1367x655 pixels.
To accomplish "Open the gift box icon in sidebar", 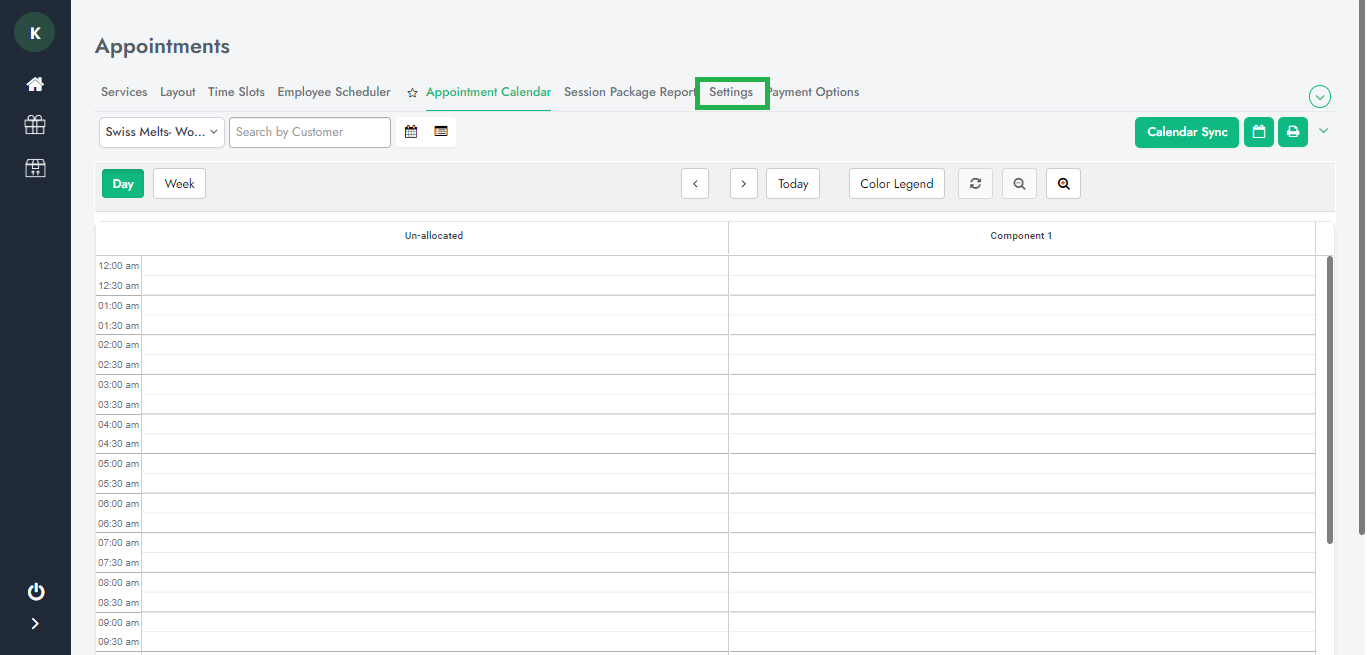I will pyautogui.click(x=35, y=125).
